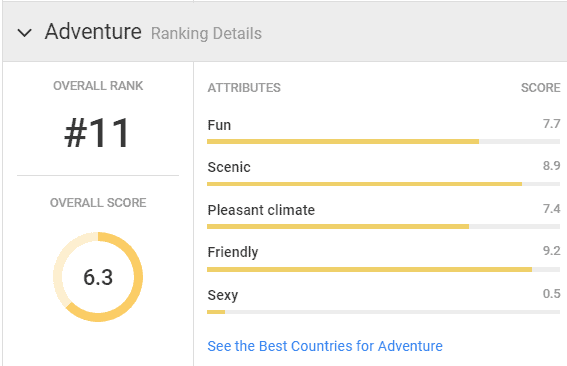Click the Friendly attribute score bar

click(x=383, y=269)
